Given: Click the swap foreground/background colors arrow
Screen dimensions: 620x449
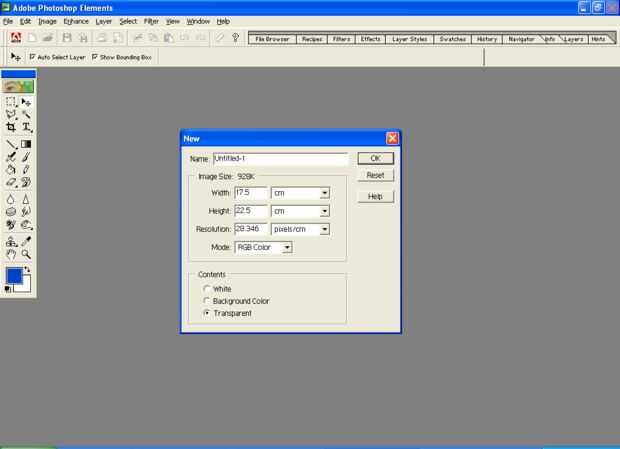Looking at the screenshot, I should (27, 270).
